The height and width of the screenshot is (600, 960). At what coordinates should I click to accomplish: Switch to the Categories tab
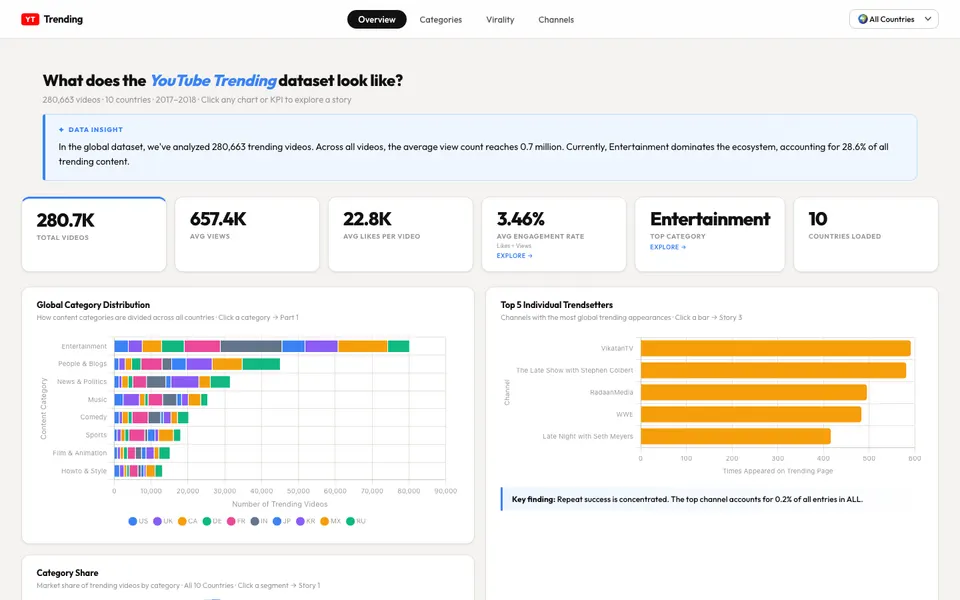pos(441,20)
